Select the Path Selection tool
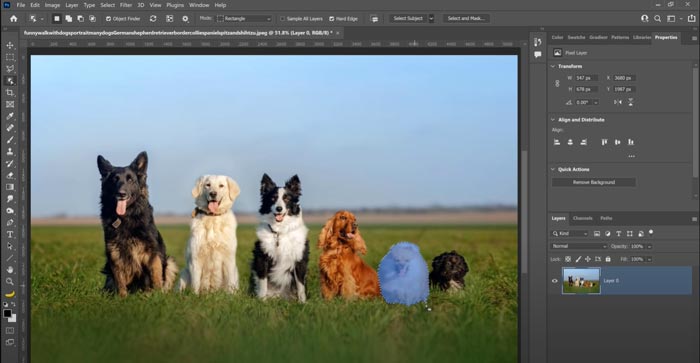The width and height of the screenshot is (700, 363). coord(10,246)
